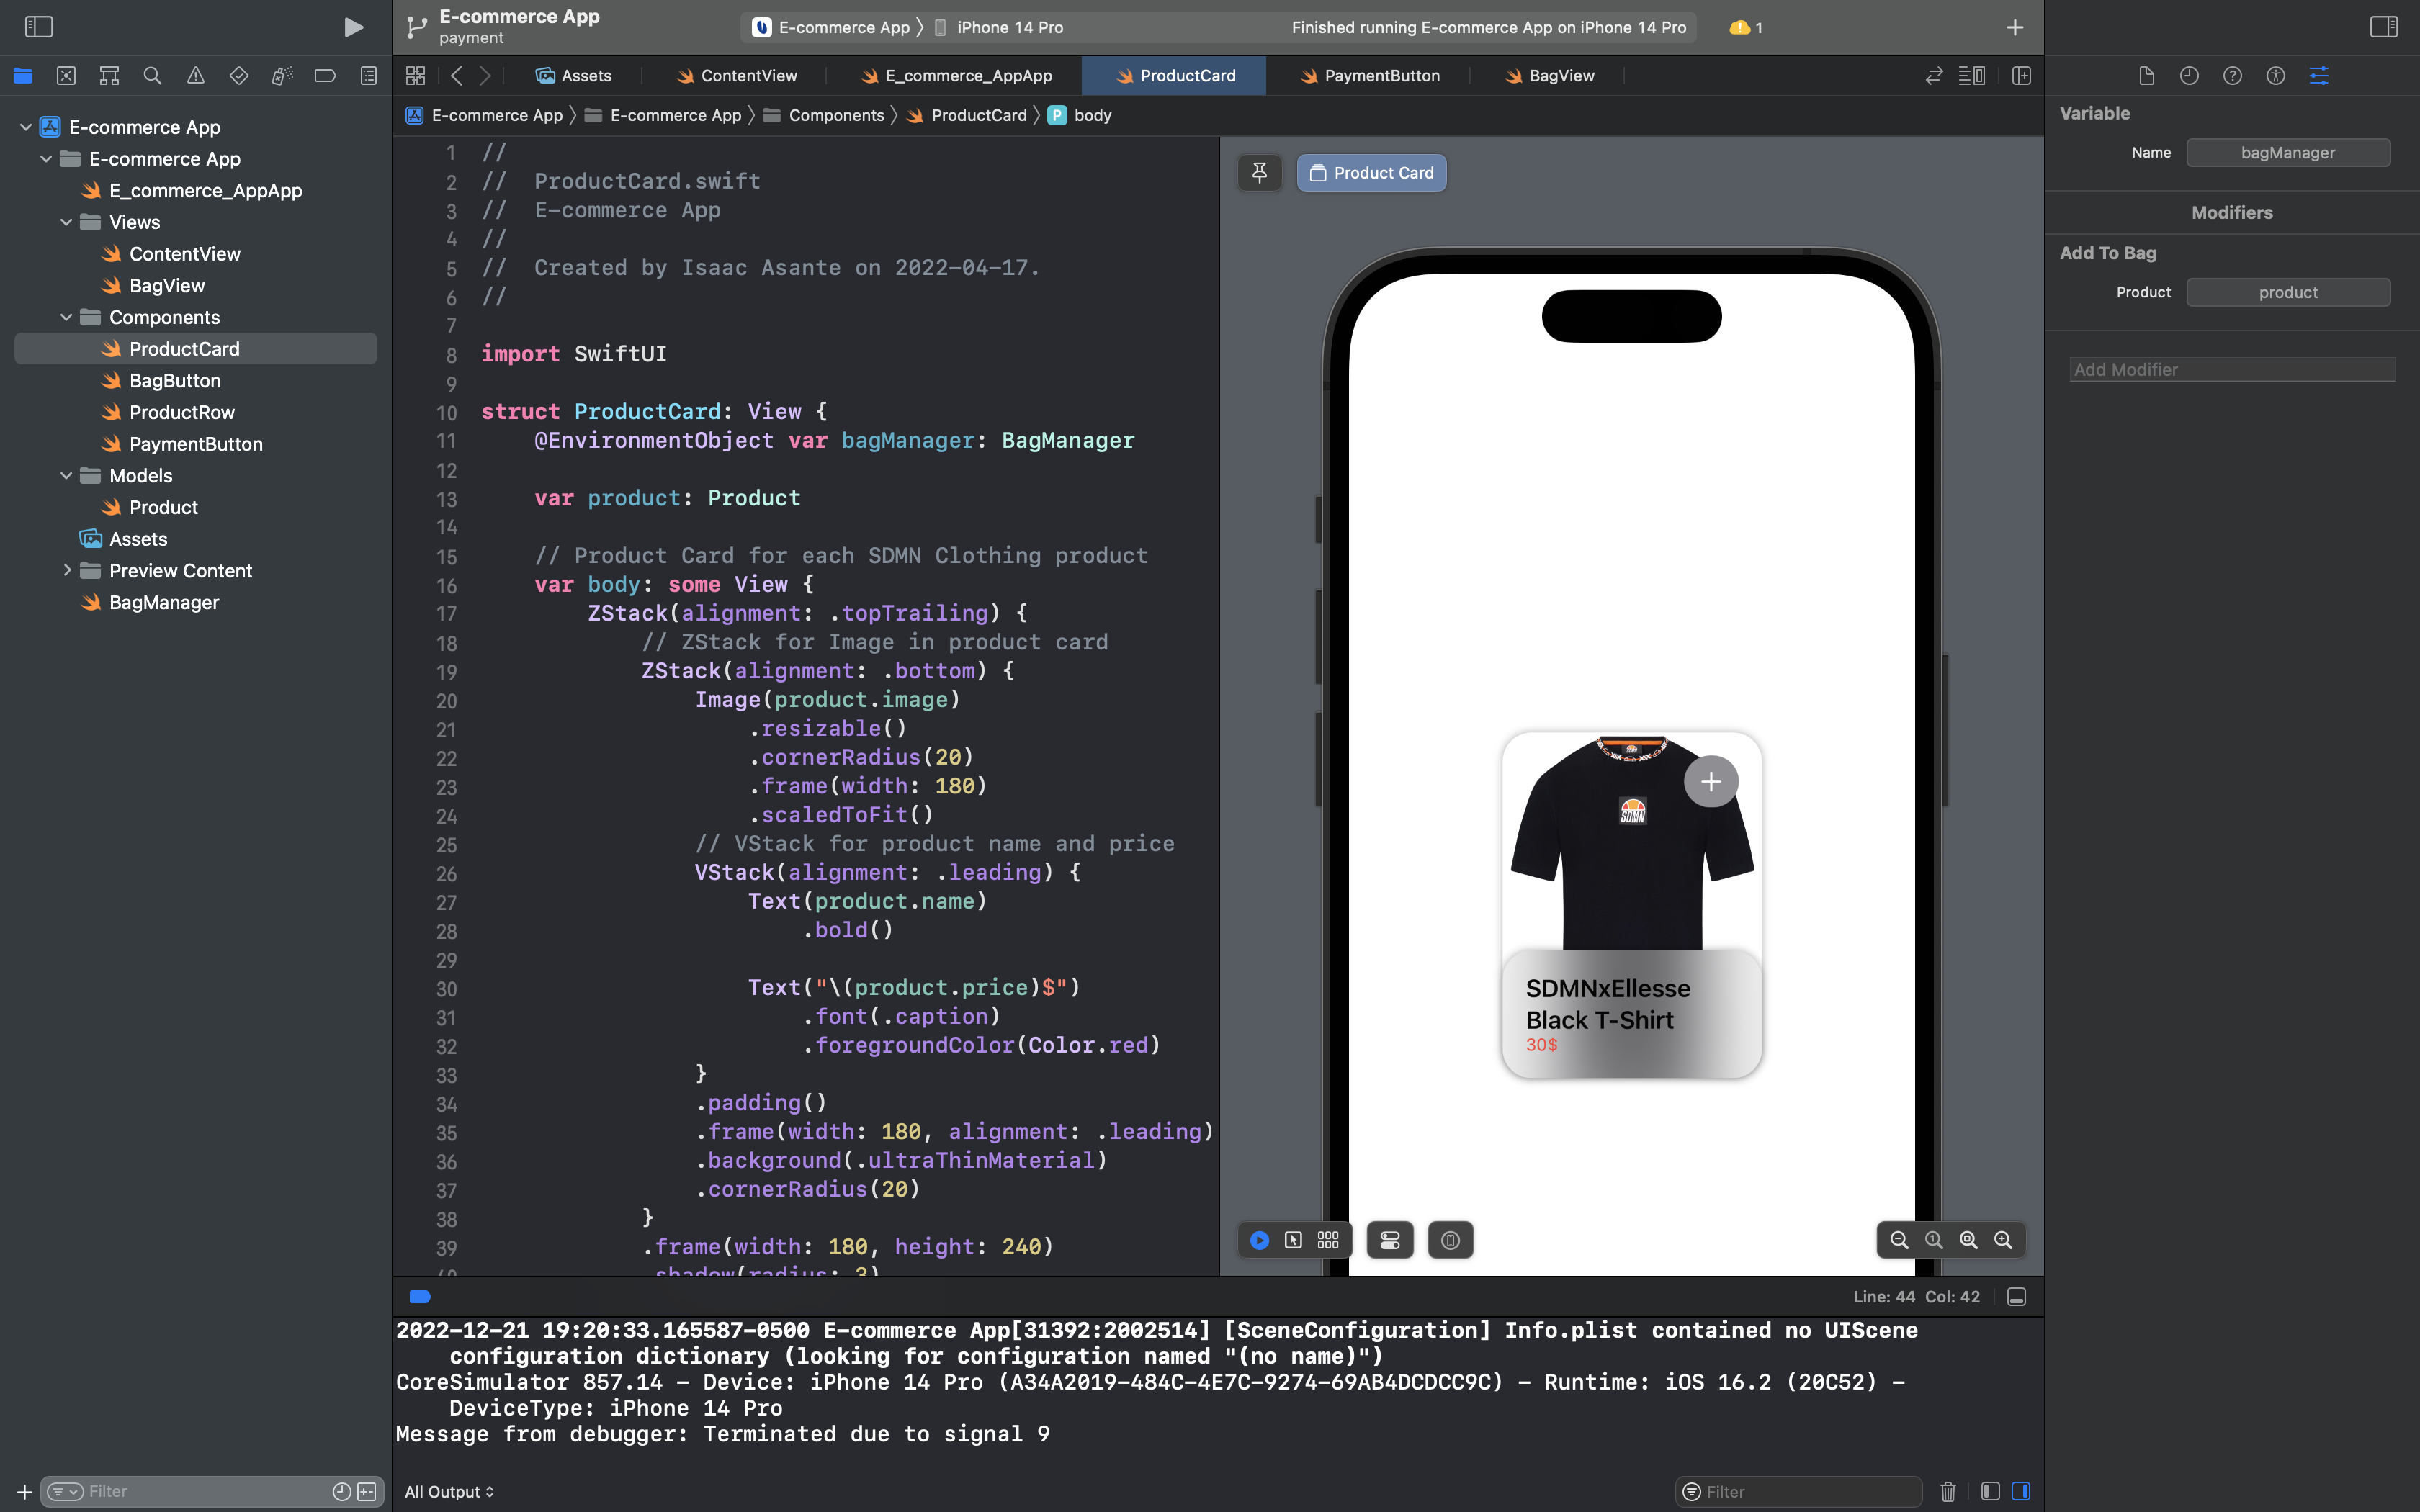This screenshot has width=2420, height=1512.
Task: Click the Product Card preview button
Action: click(x=1371, y=173)
